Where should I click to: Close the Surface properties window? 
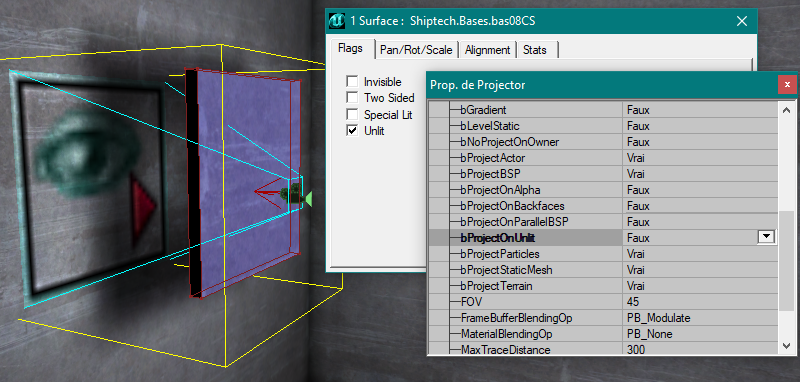tap(742, 21)
